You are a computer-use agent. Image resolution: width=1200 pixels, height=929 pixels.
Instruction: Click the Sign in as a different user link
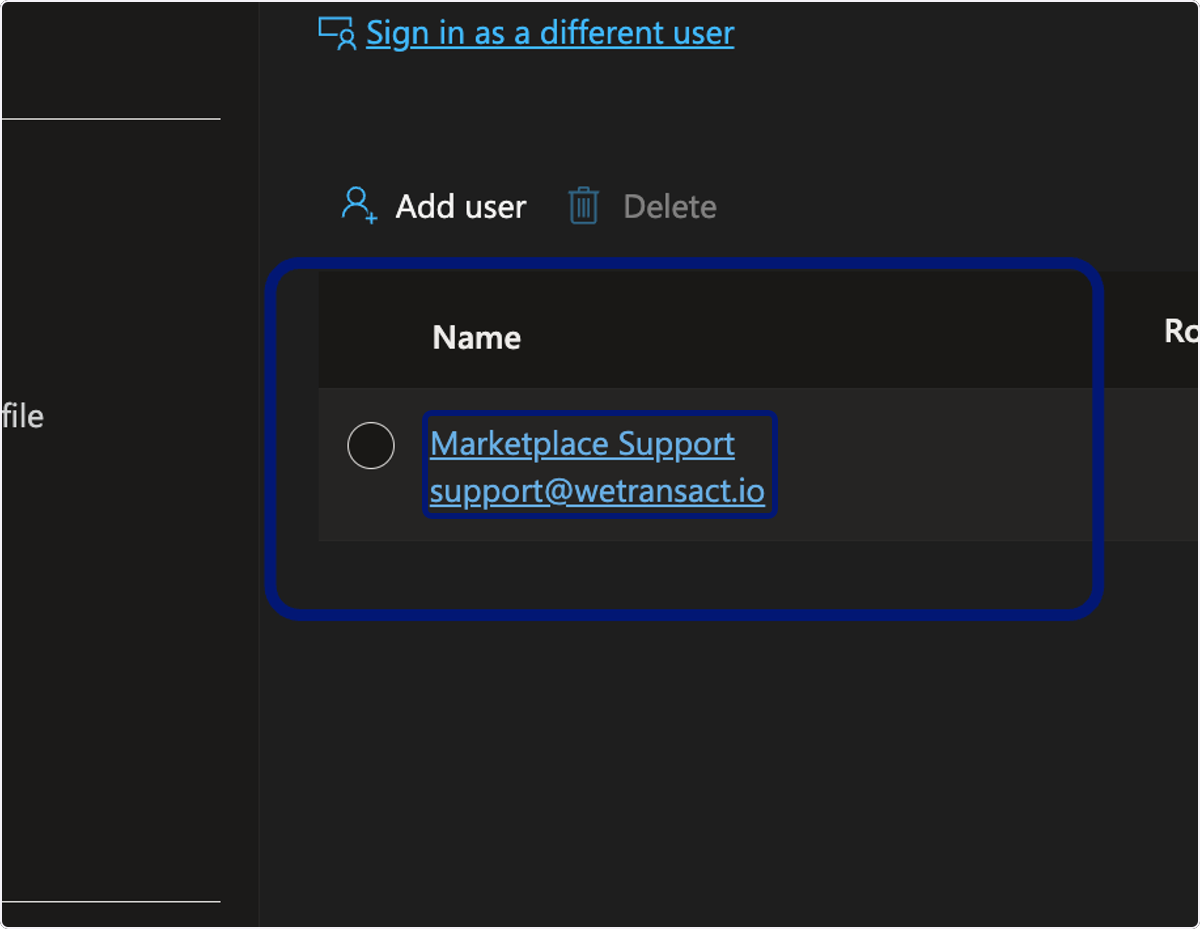[550, 33]
